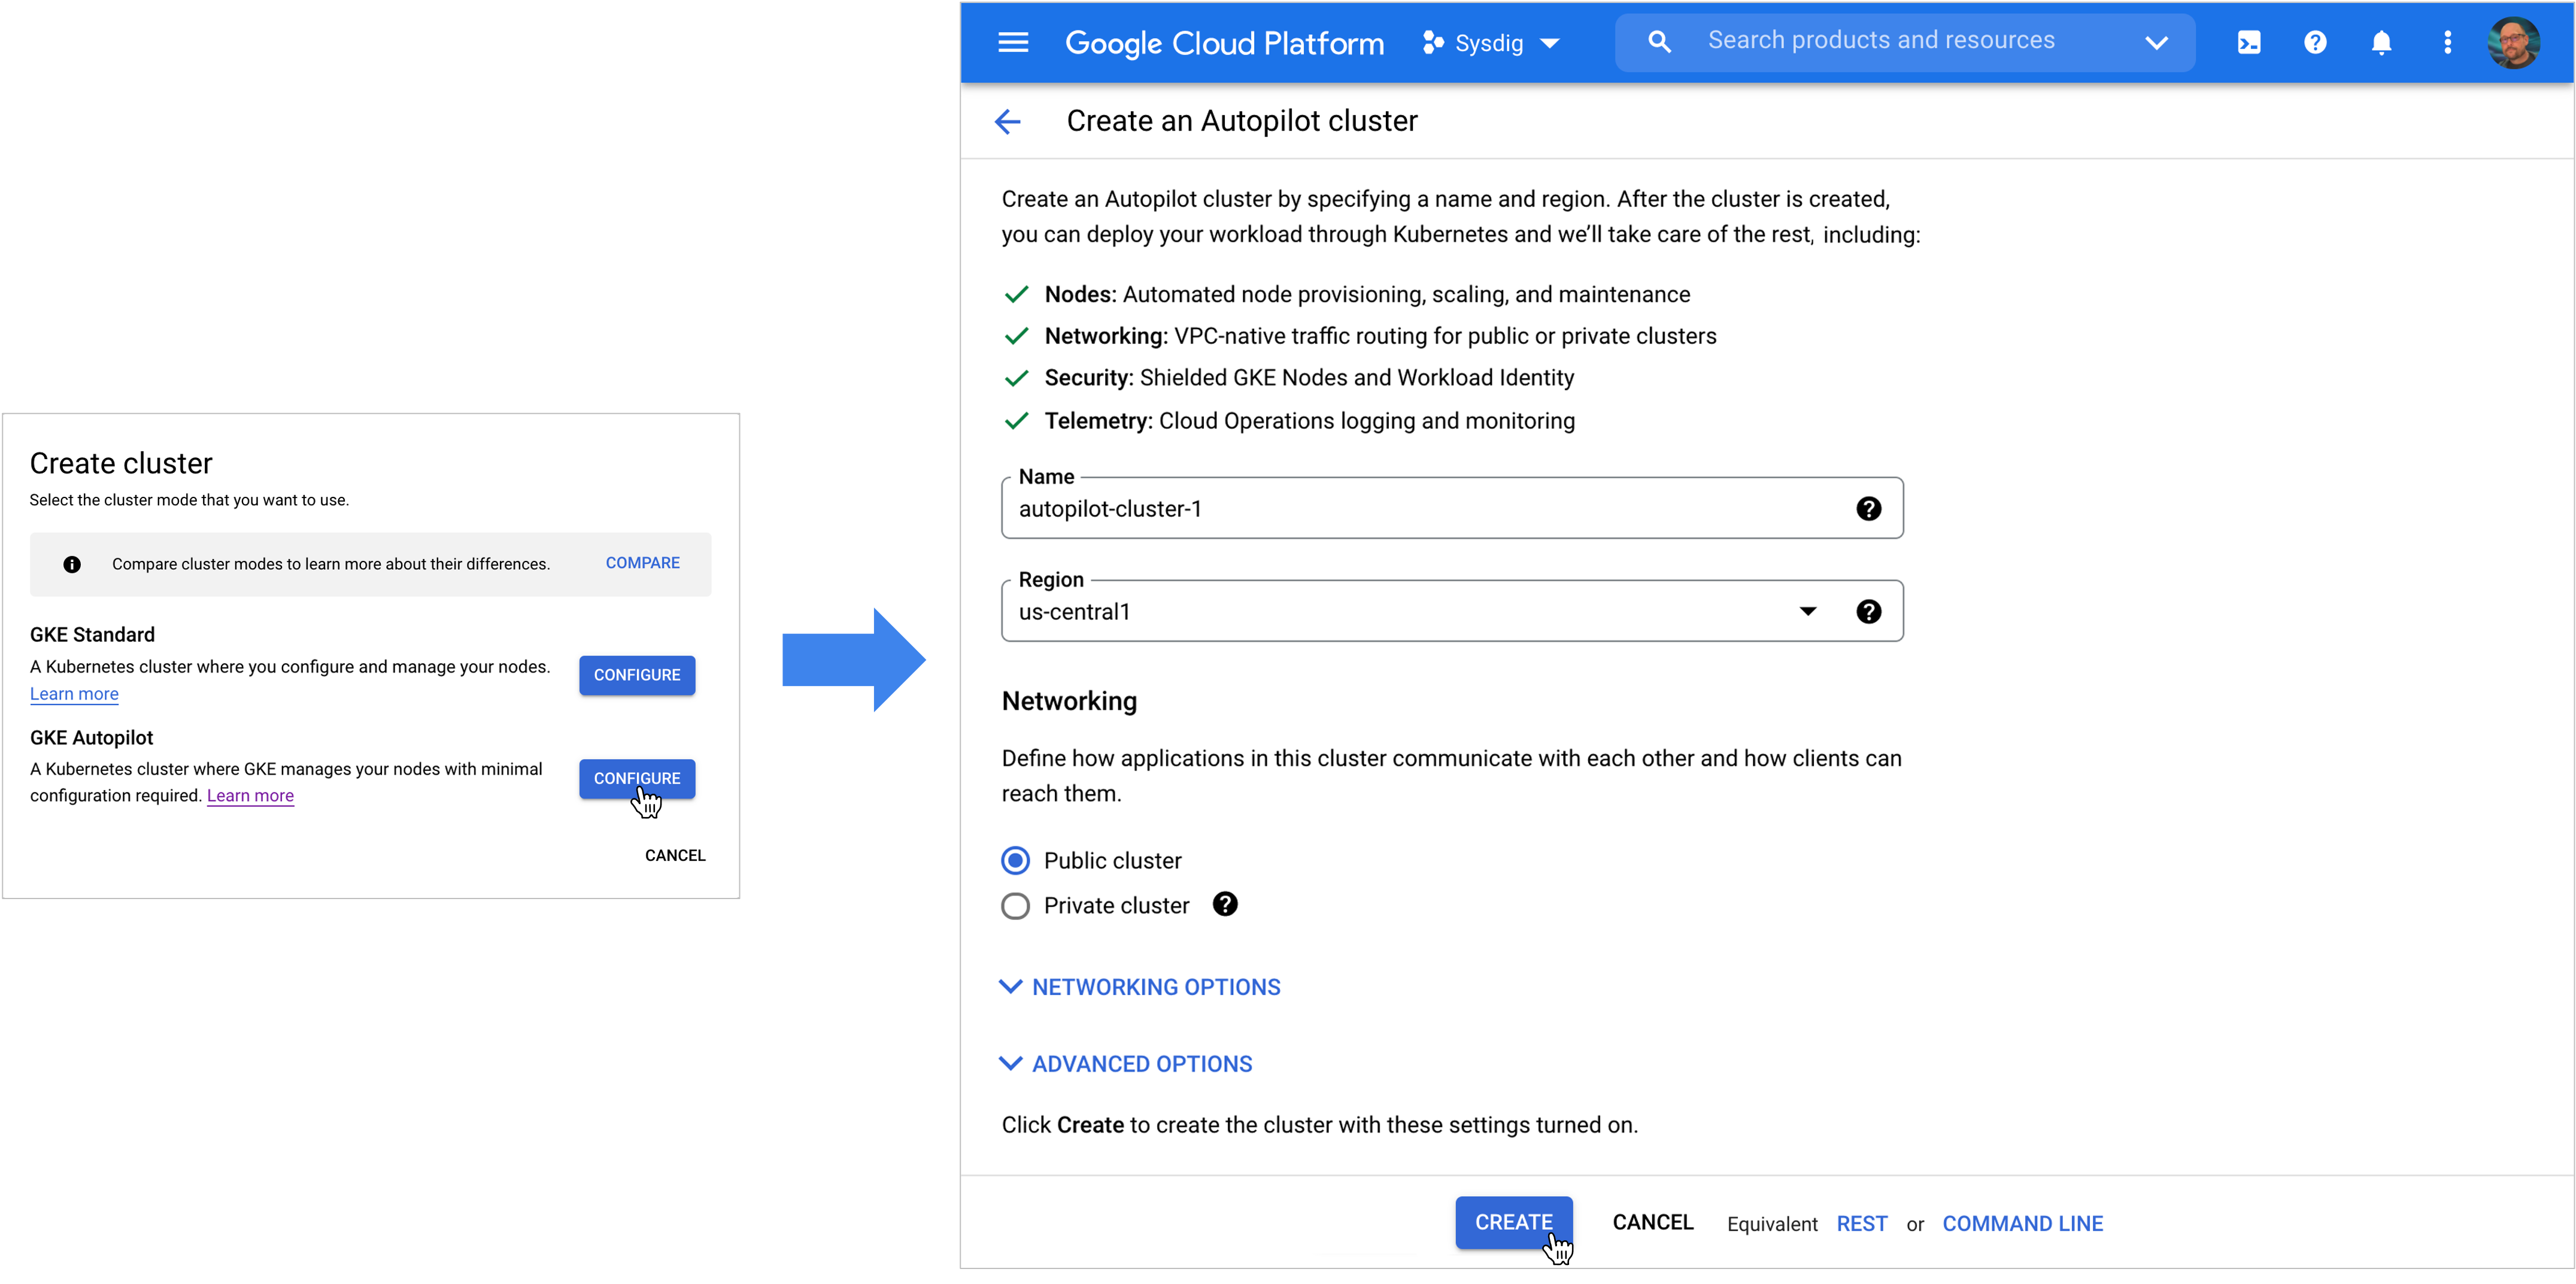Click the Google Cloud Platform logo
Image resolution: width=2576 pixels, height=1284 pixels.
coord(1224,43)
